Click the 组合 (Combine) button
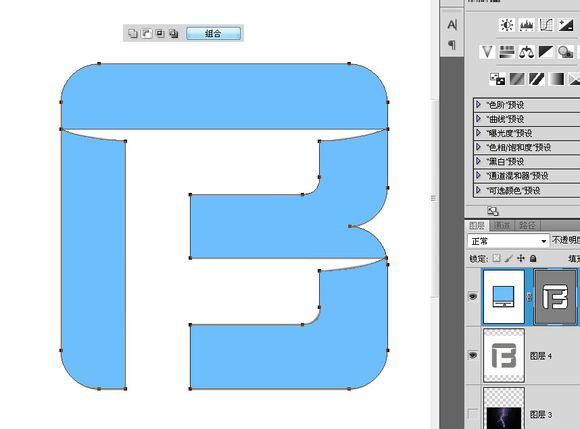 (x=213, y=33)
